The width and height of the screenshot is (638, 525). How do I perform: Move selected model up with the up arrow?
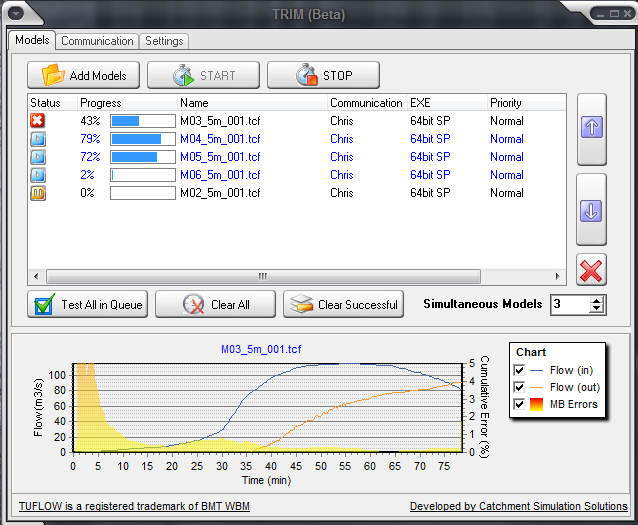591,127
